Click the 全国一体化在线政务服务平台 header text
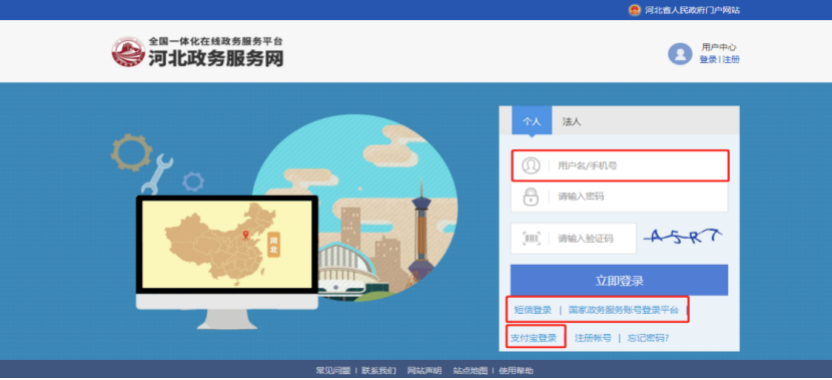The height and width of the screenshot is (380, 832). 215,40
